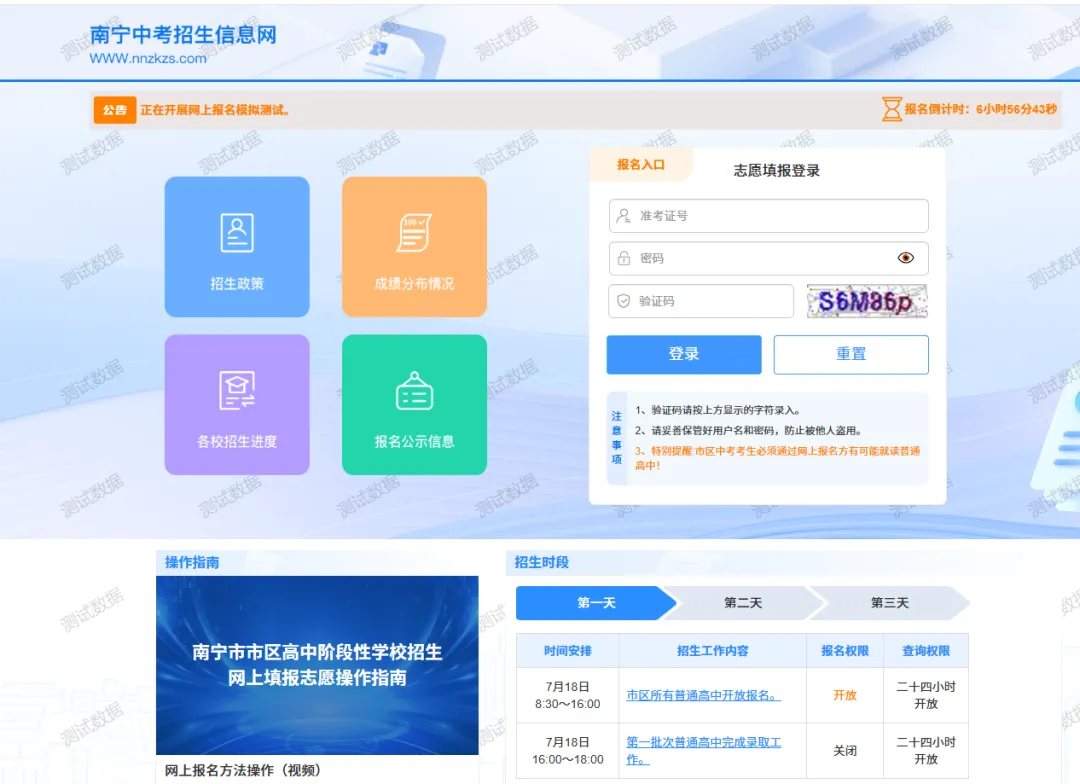Viewport: 1080px width, 784px height.
Task: Click the 关闭 status cell
Action: 844,750
